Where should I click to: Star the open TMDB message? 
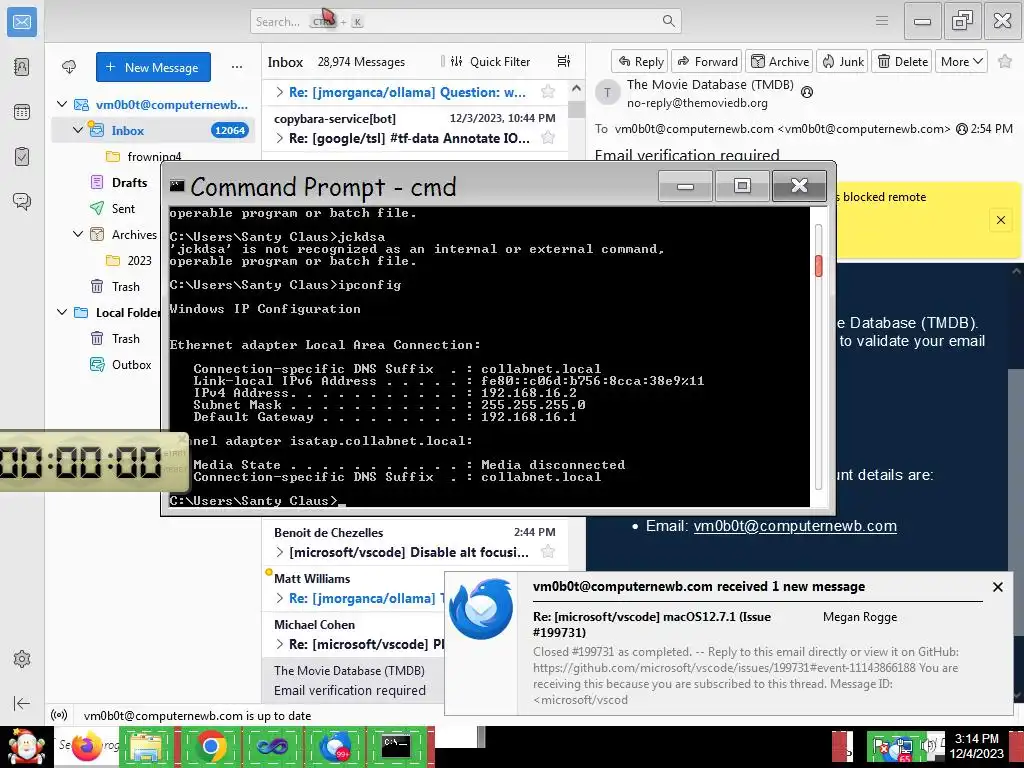pos(1005,61)
